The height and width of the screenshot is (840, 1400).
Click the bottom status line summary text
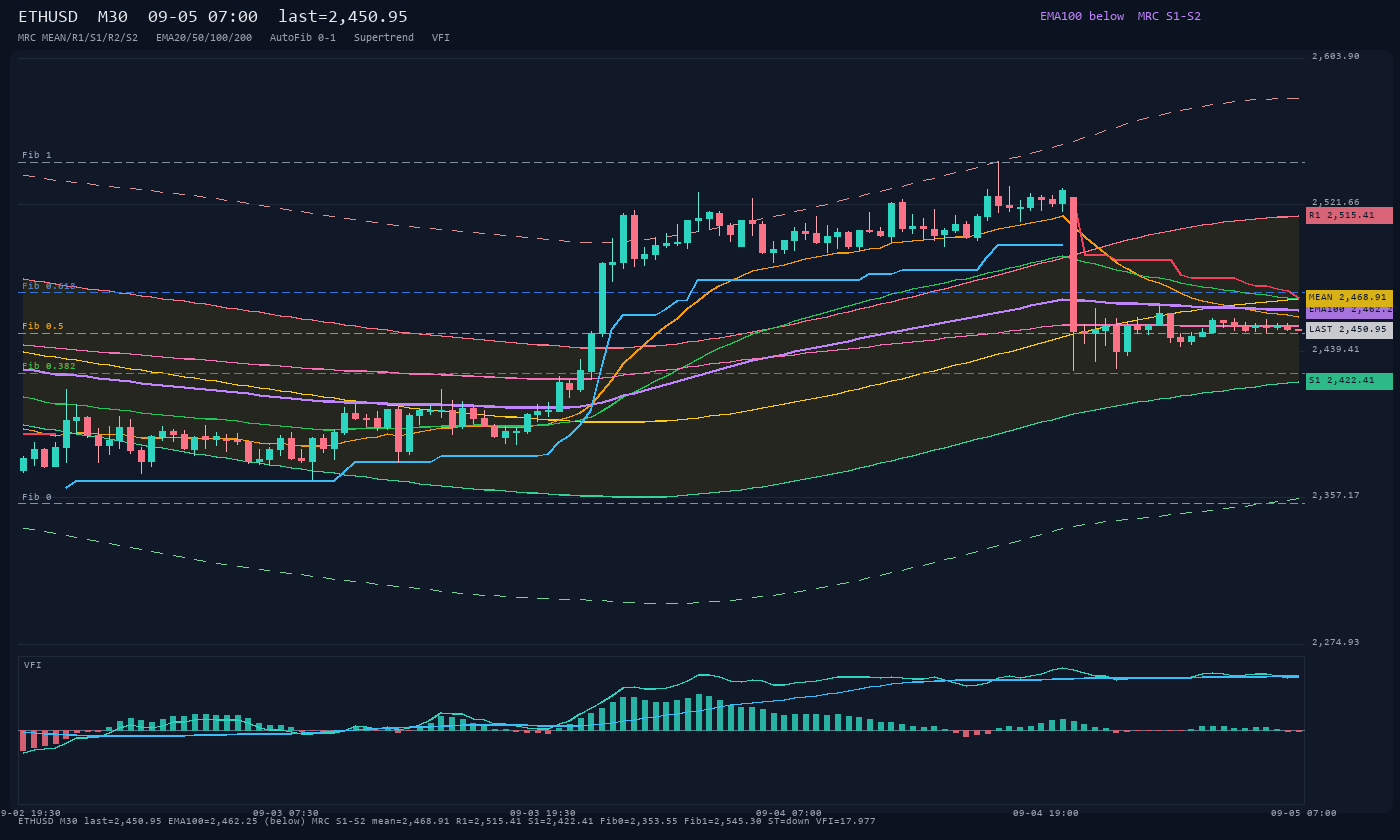pos(446,821)
